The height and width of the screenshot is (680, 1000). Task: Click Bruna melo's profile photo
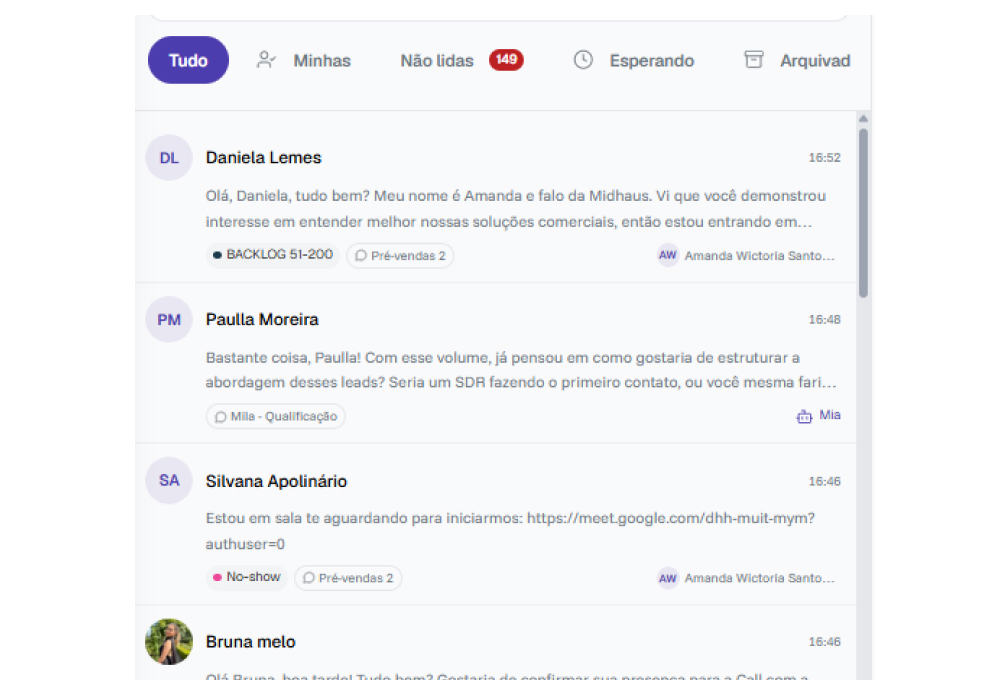[x=169, y=642]
